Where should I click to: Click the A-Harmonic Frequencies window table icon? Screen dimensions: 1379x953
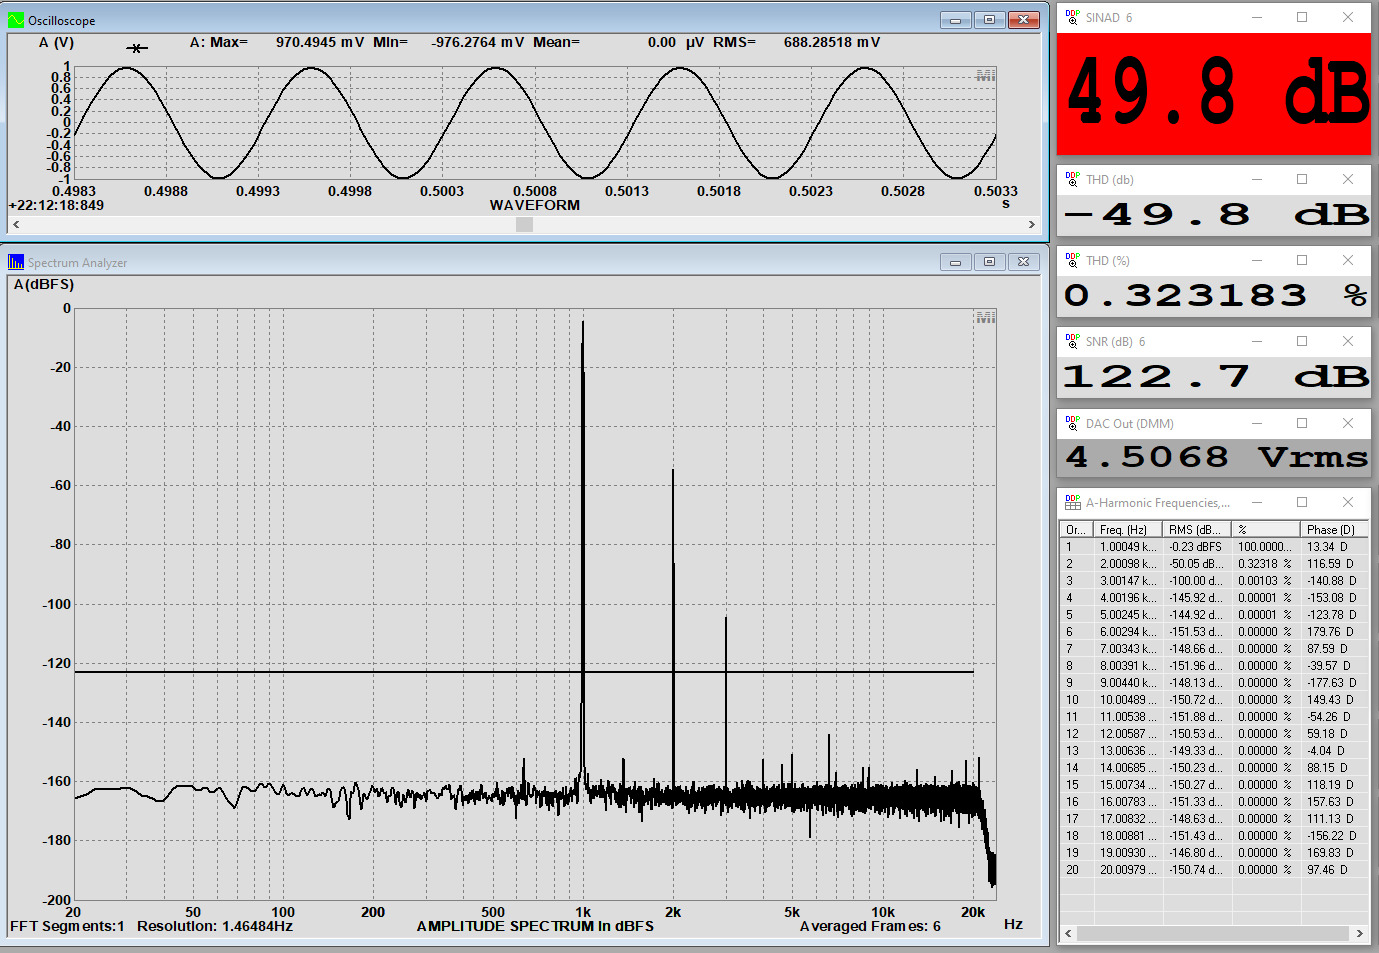click(x=1073, y=502)
